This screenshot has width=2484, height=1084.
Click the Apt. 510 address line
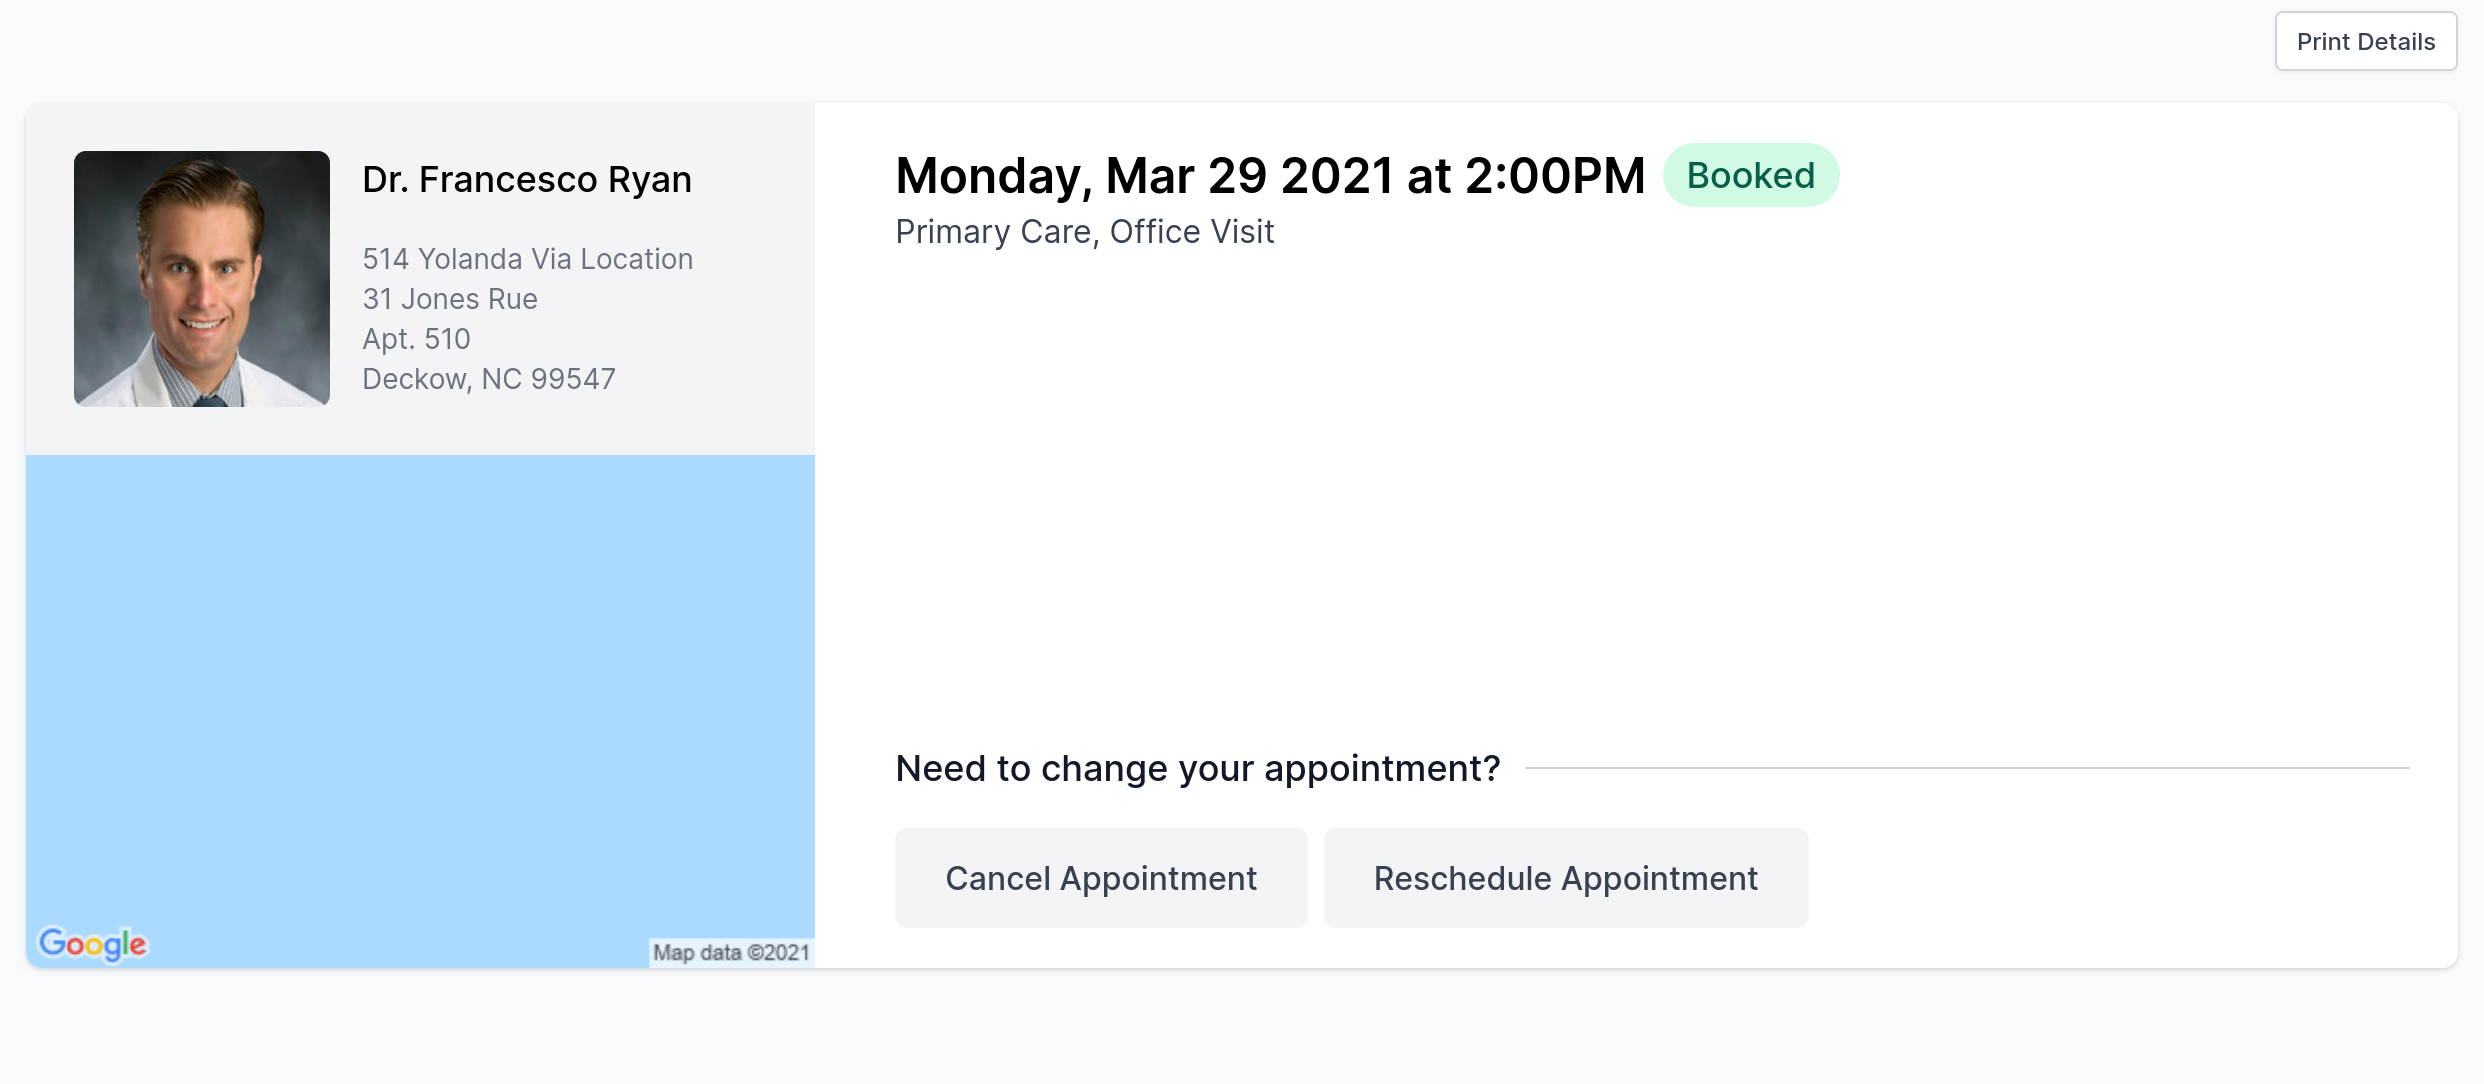coord(416,339)
